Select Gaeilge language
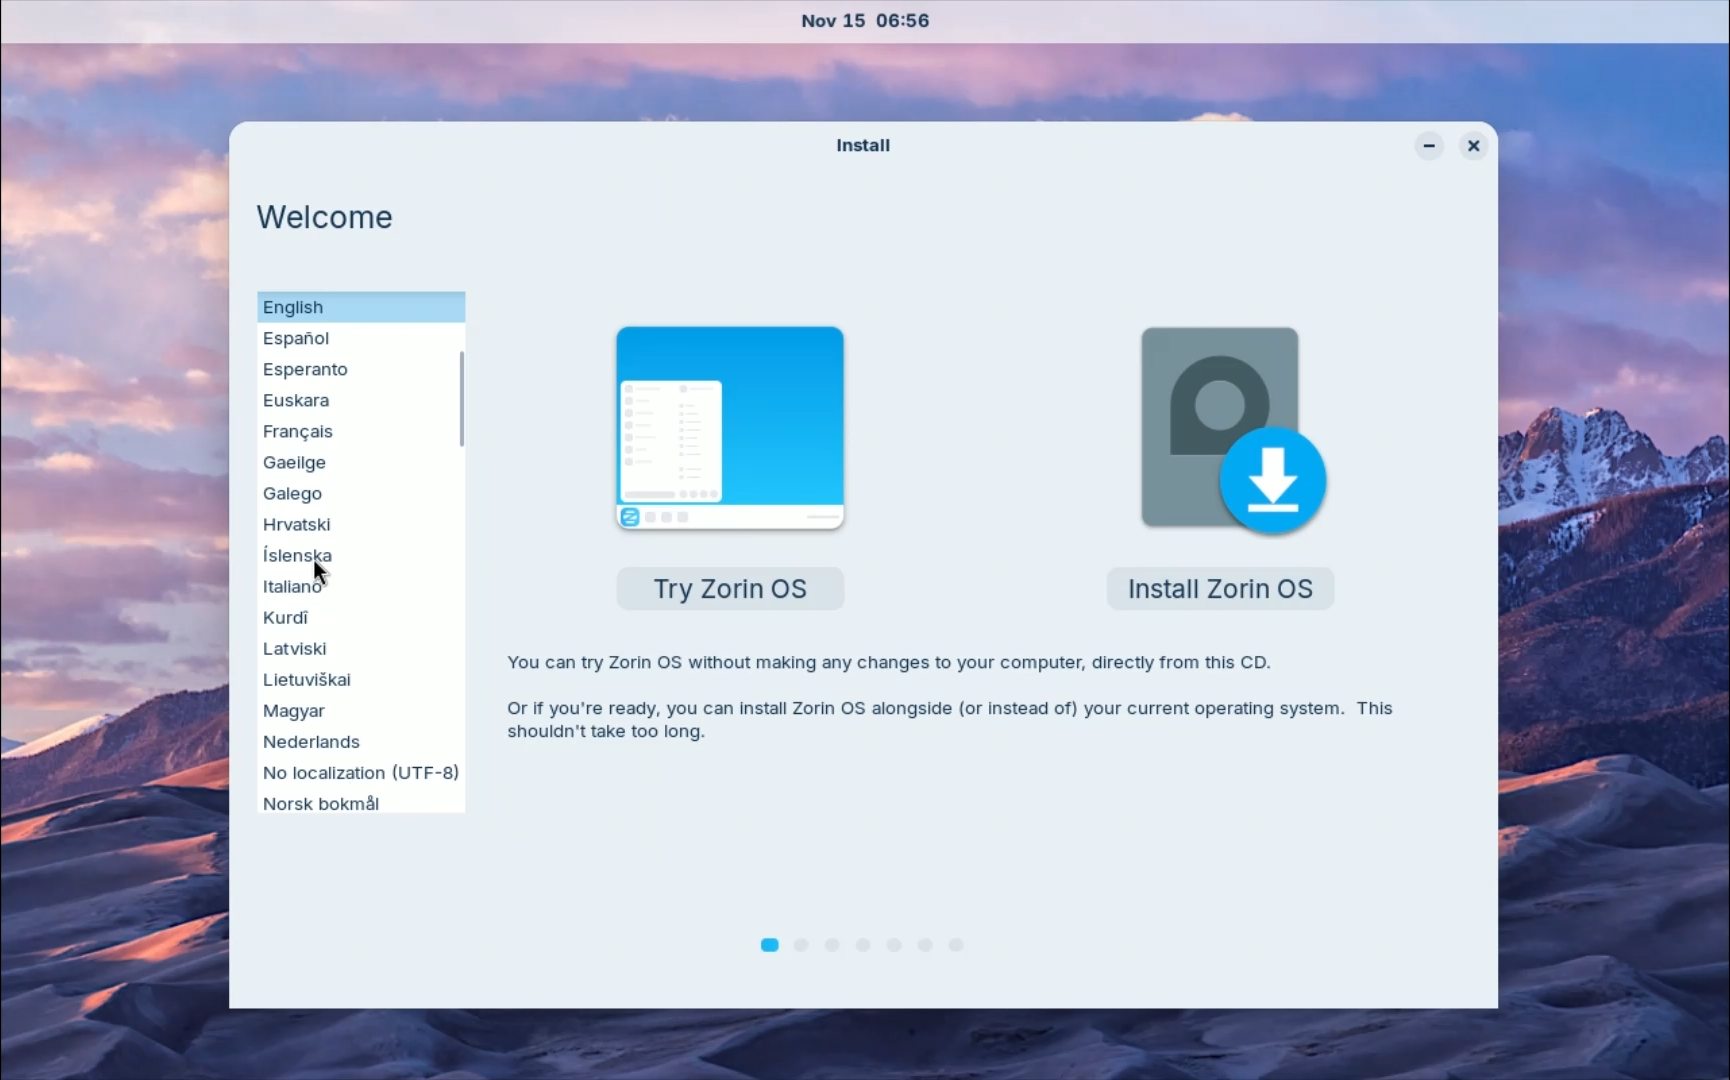Image resolution: width=1730 pixels, height=1080 pixels. (293, 463)
